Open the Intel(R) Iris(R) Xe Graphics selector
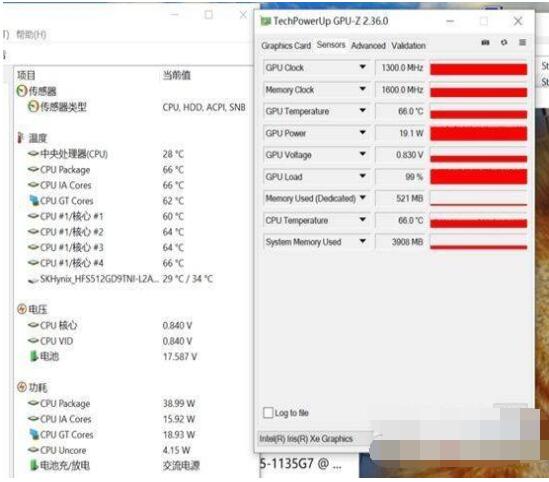Viewport: 549px width, 482px height. [314, 439]
